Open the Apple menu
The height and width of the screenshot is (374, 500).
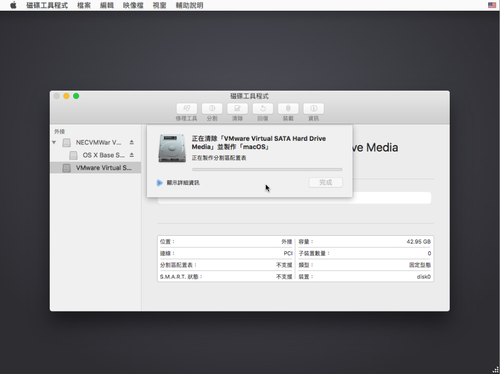point(13,5)
